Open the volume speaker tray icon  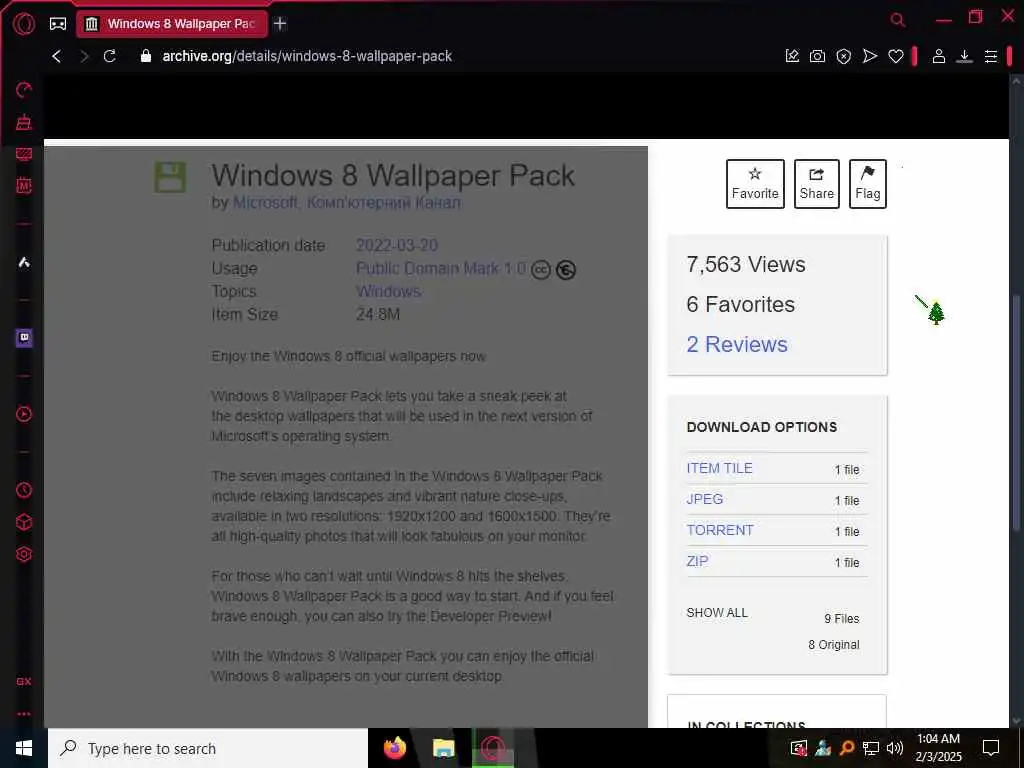pos(895,748)
